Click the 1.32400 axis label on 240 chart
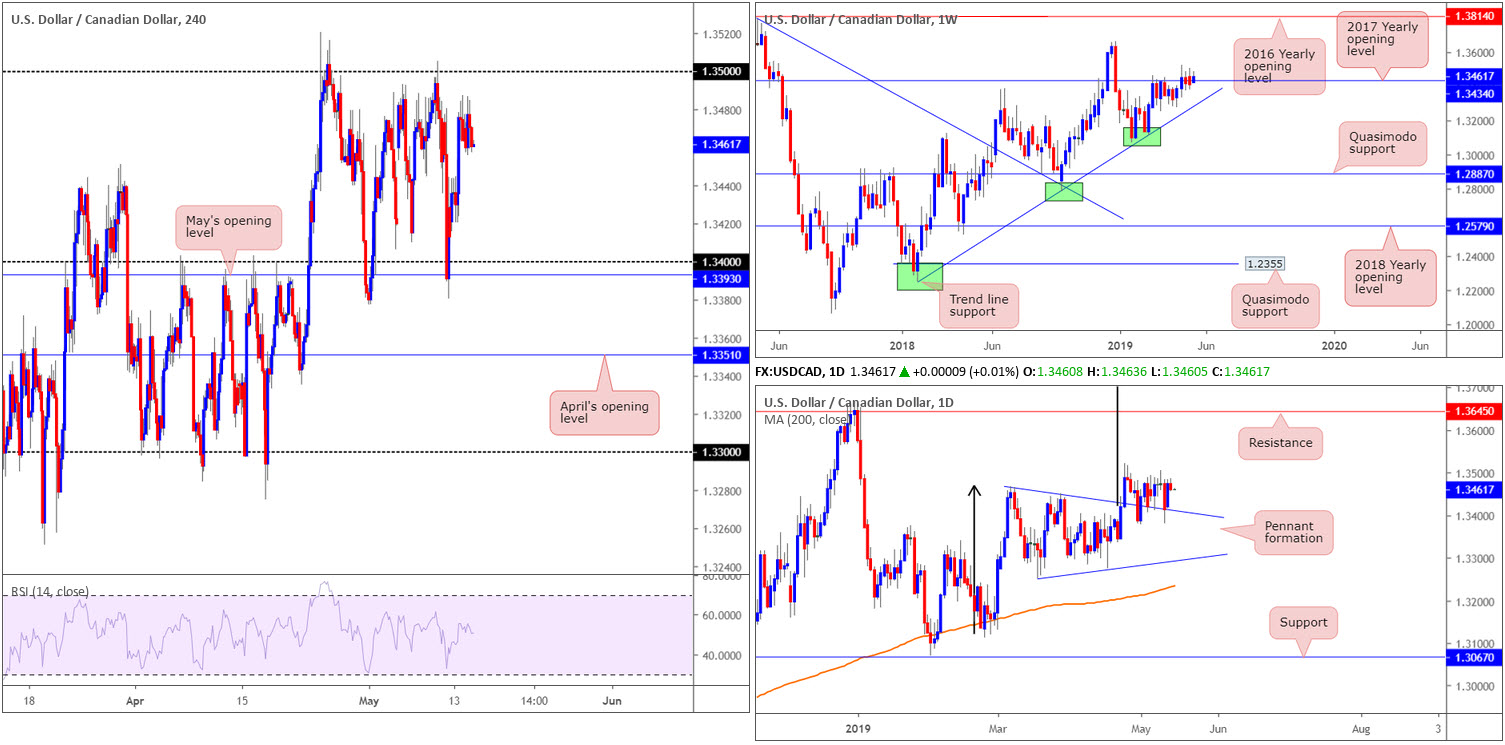The width and height of the screenshot is (1505, 745). [x=722, y=567]
